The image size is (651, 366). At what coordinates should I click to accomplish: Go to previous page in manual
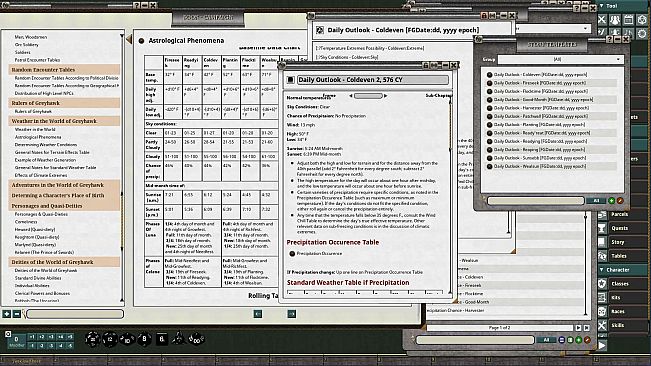[258, 314]
